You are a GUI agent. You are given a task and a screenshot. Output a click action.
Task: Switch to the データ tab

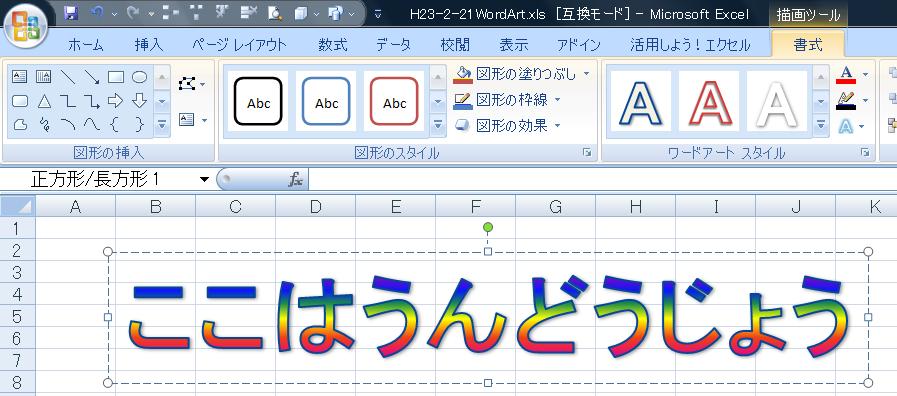click(x=394, y=45)
